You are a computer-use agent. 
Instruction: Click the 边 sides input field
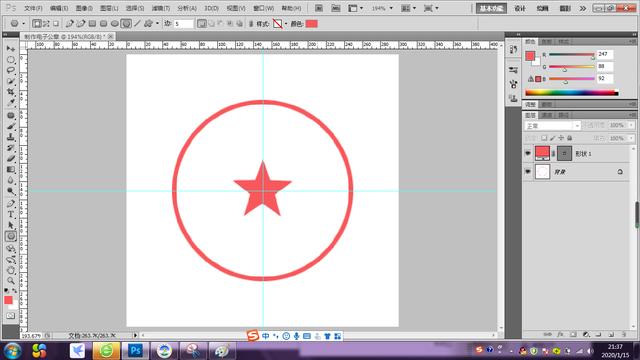click(x=183, y=24)
